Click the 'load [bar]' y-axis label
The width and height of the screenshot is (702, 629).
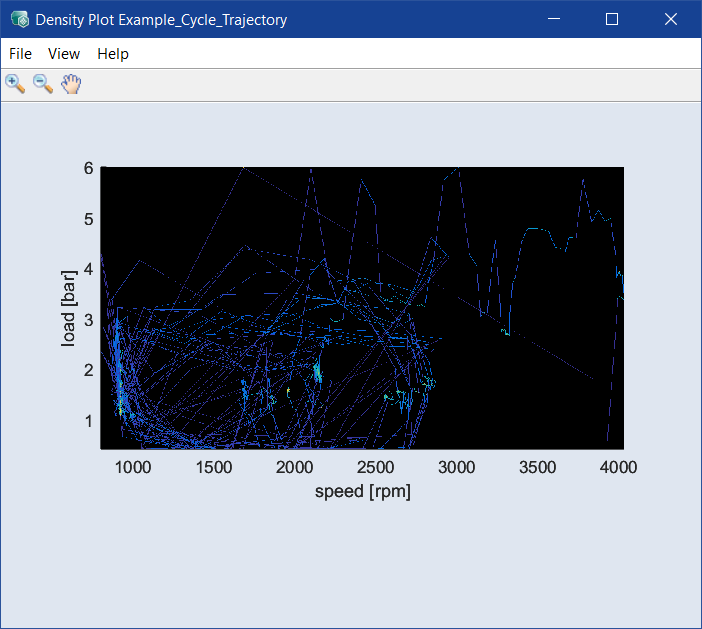click(x=69, y=308)
